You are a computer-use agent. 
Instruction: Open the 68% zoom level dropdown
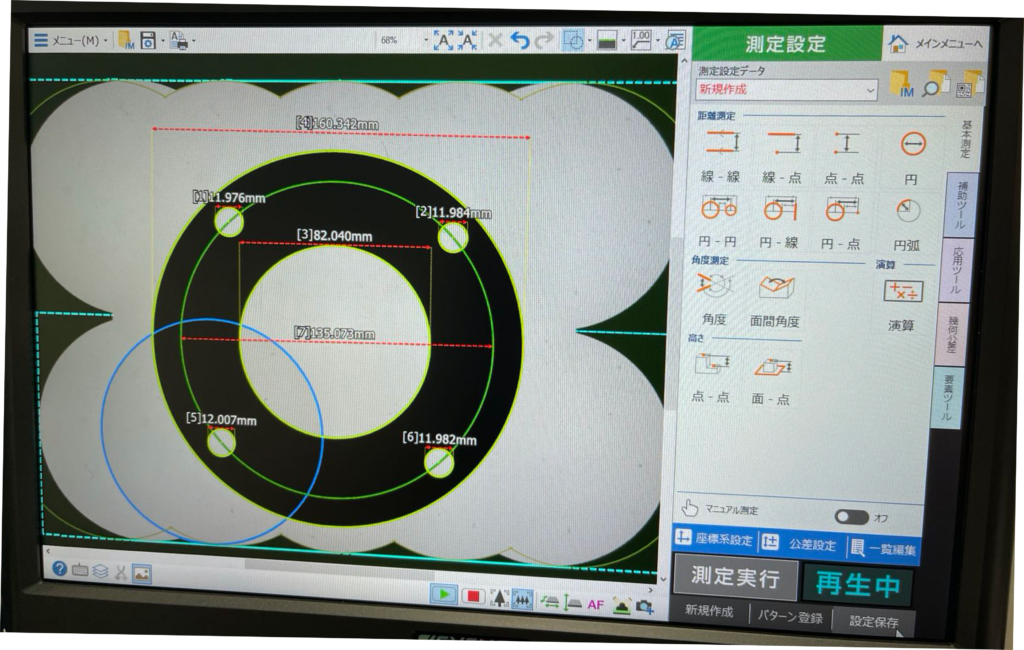point(402,41)
